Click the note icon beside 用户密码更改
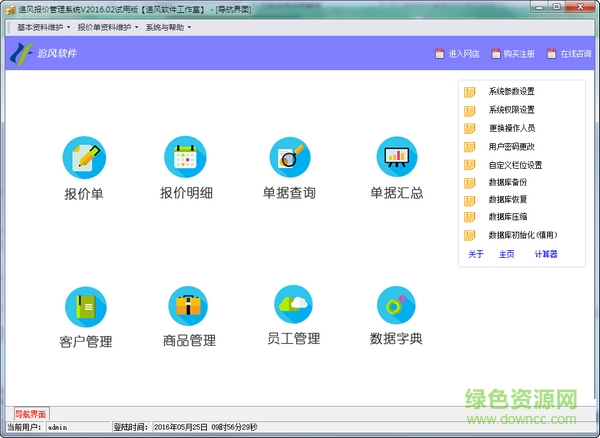 coord(470,147)
